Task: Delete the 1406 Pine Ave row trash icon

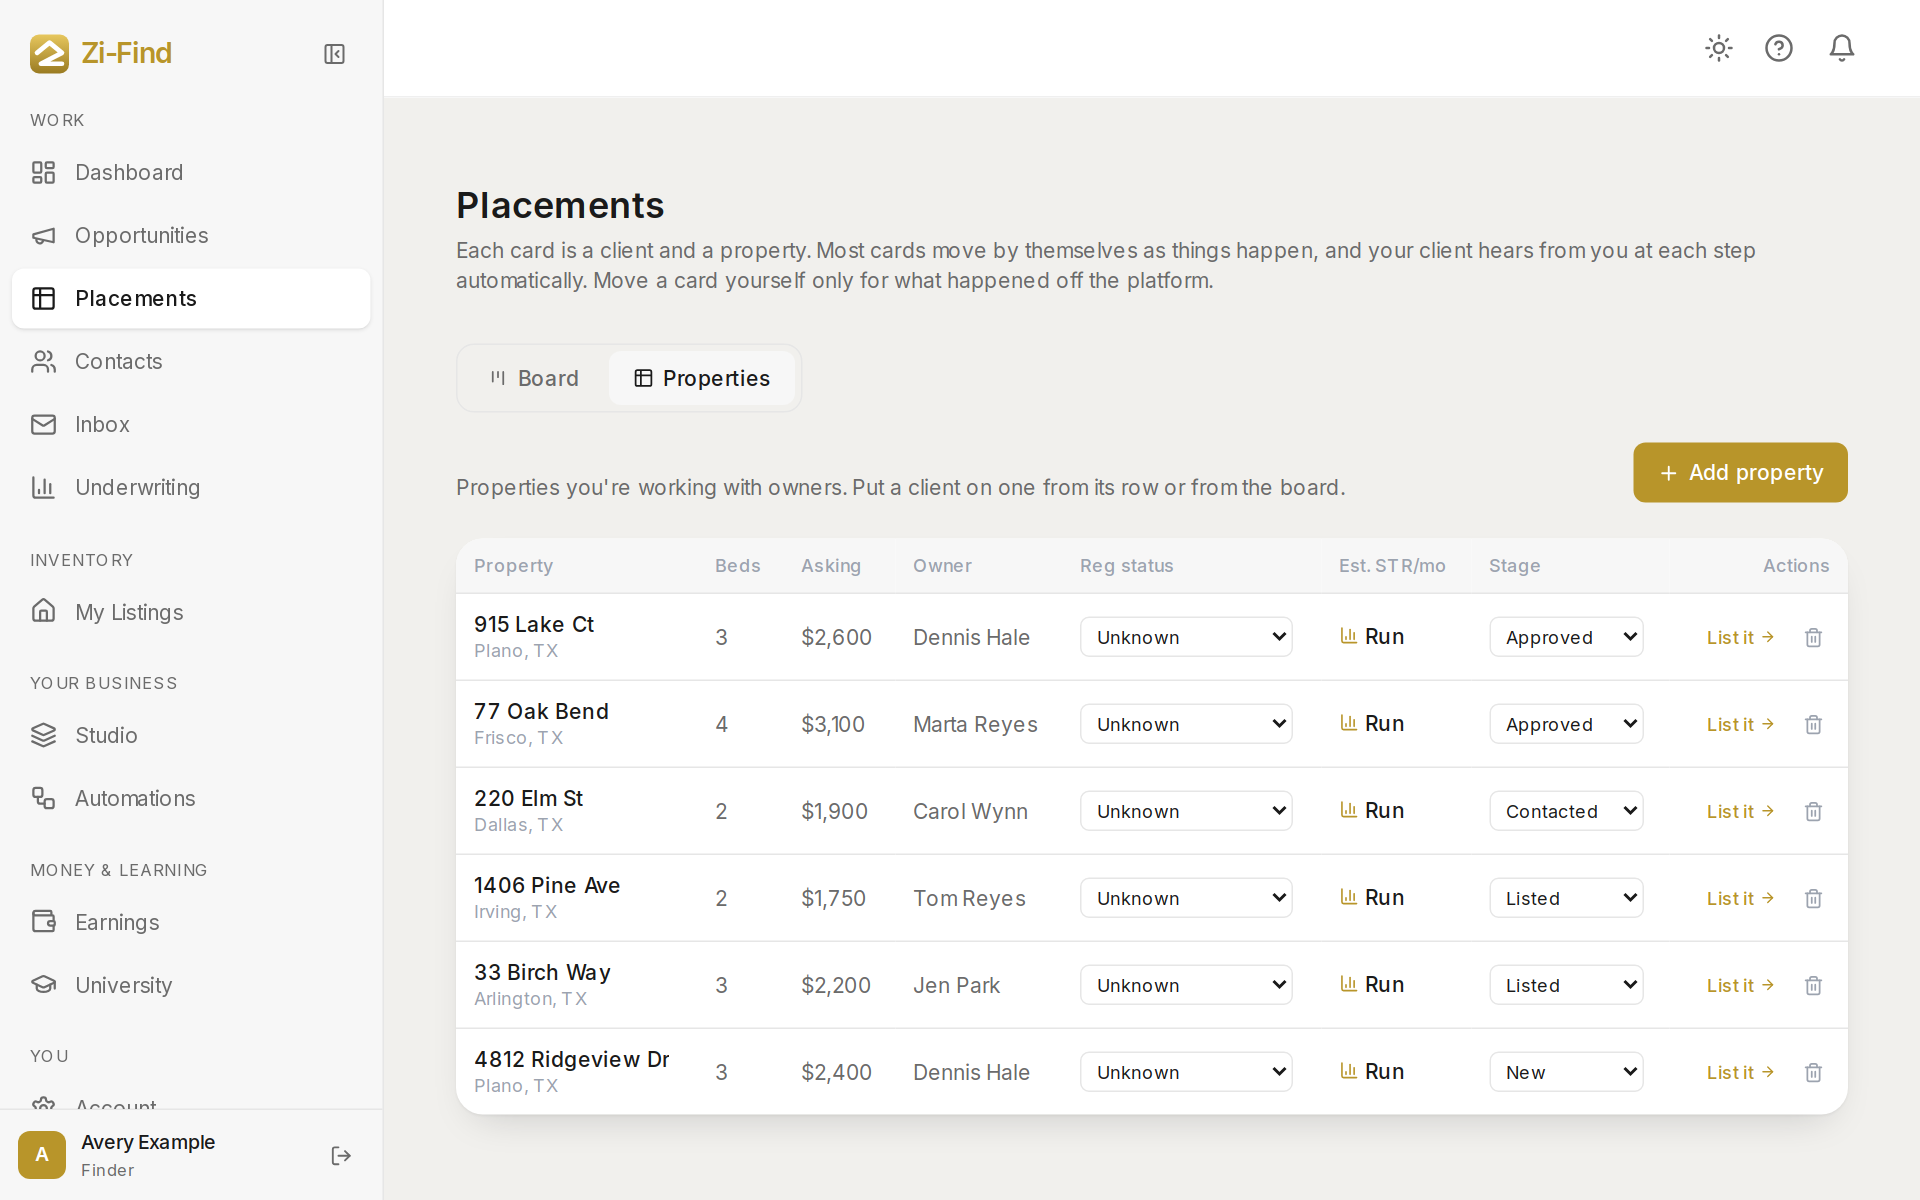Action: point(1813,898)
